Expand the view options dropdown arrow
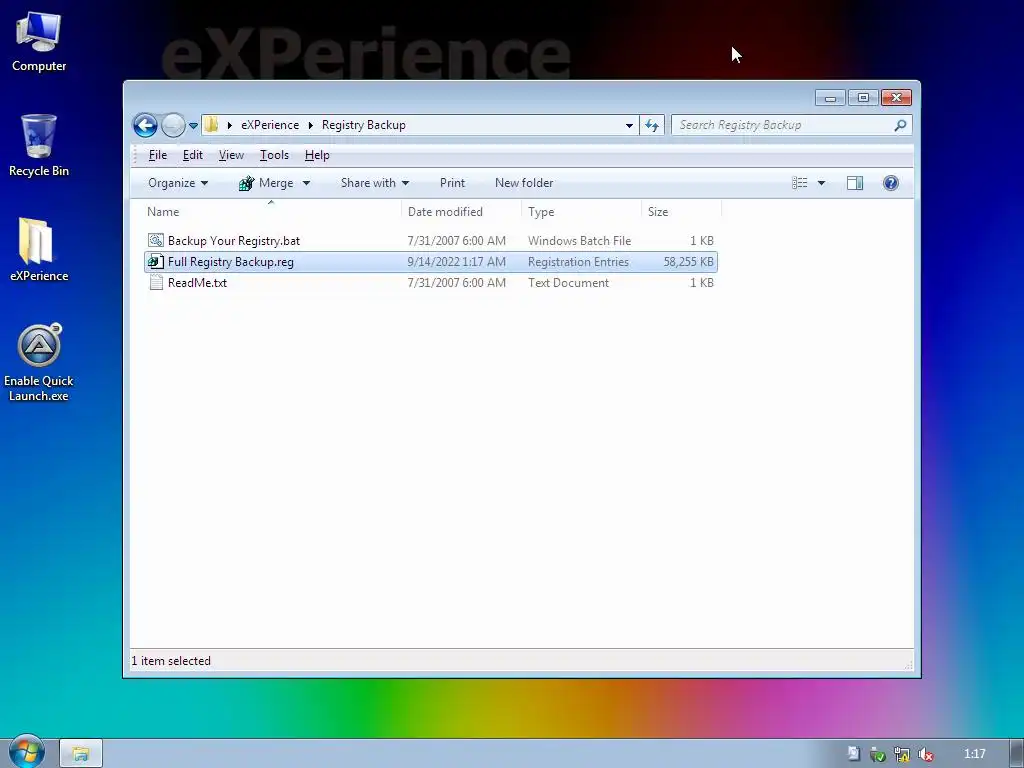 coord(822,184)
